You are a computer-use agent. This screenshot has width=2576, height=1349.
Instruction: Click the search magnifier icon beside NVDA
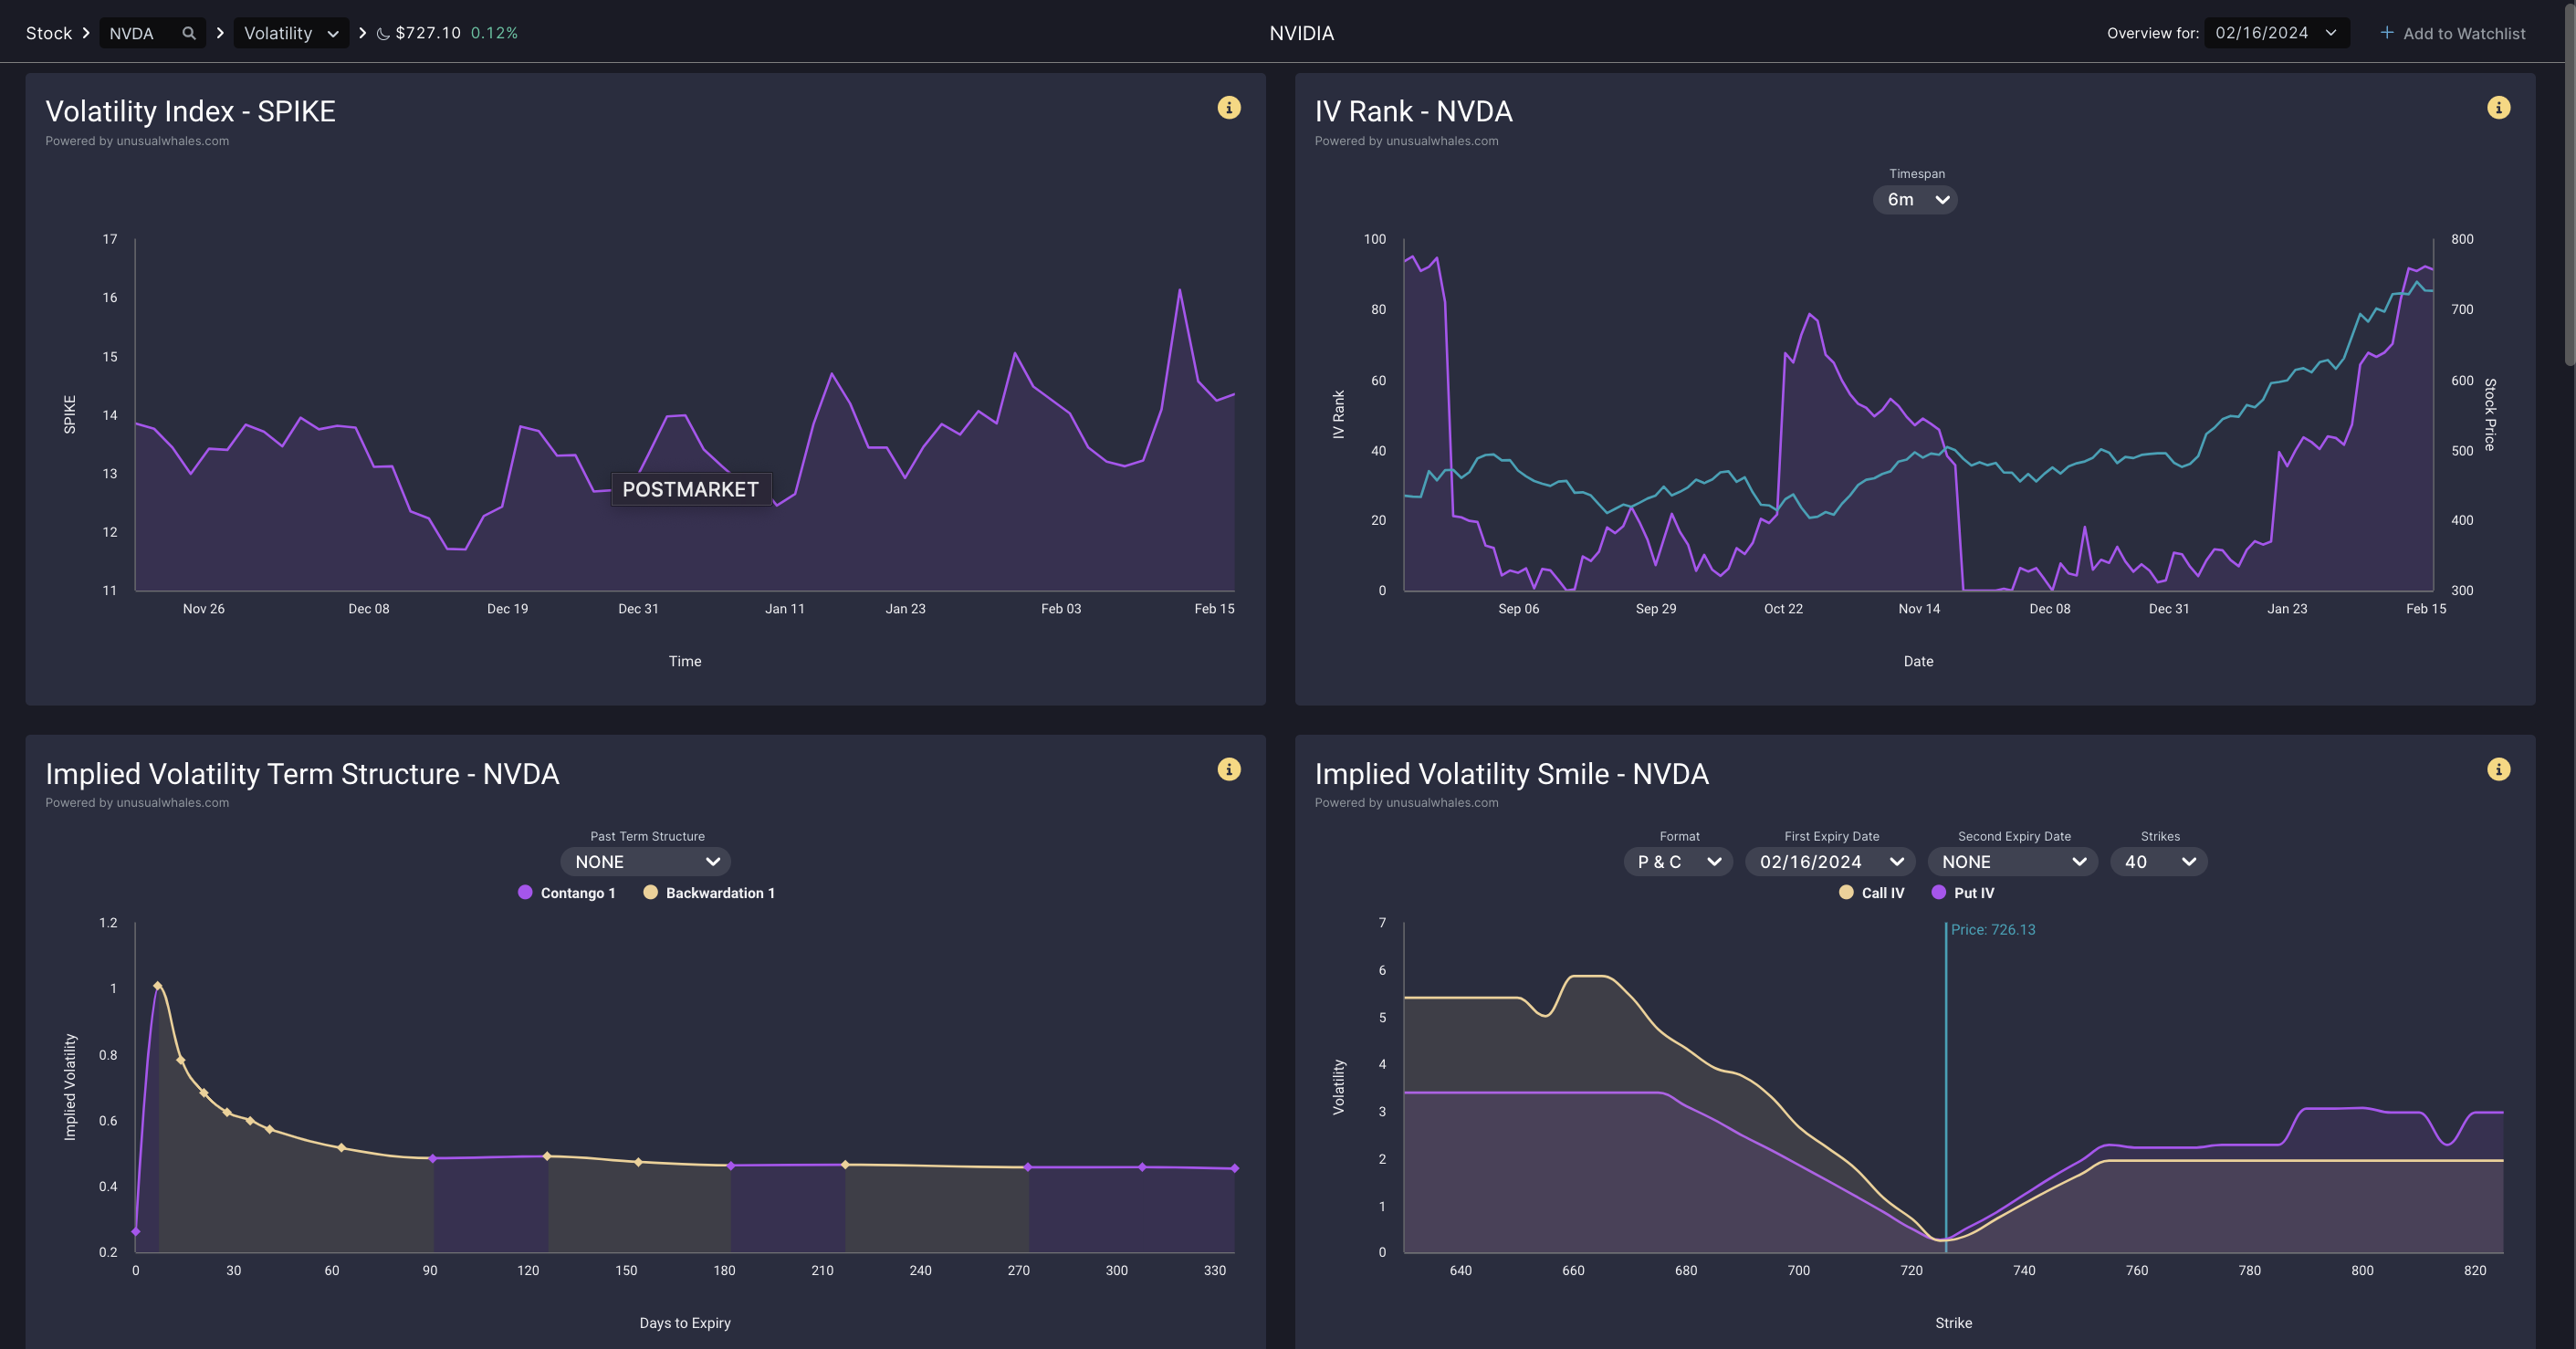pos(189,33)
